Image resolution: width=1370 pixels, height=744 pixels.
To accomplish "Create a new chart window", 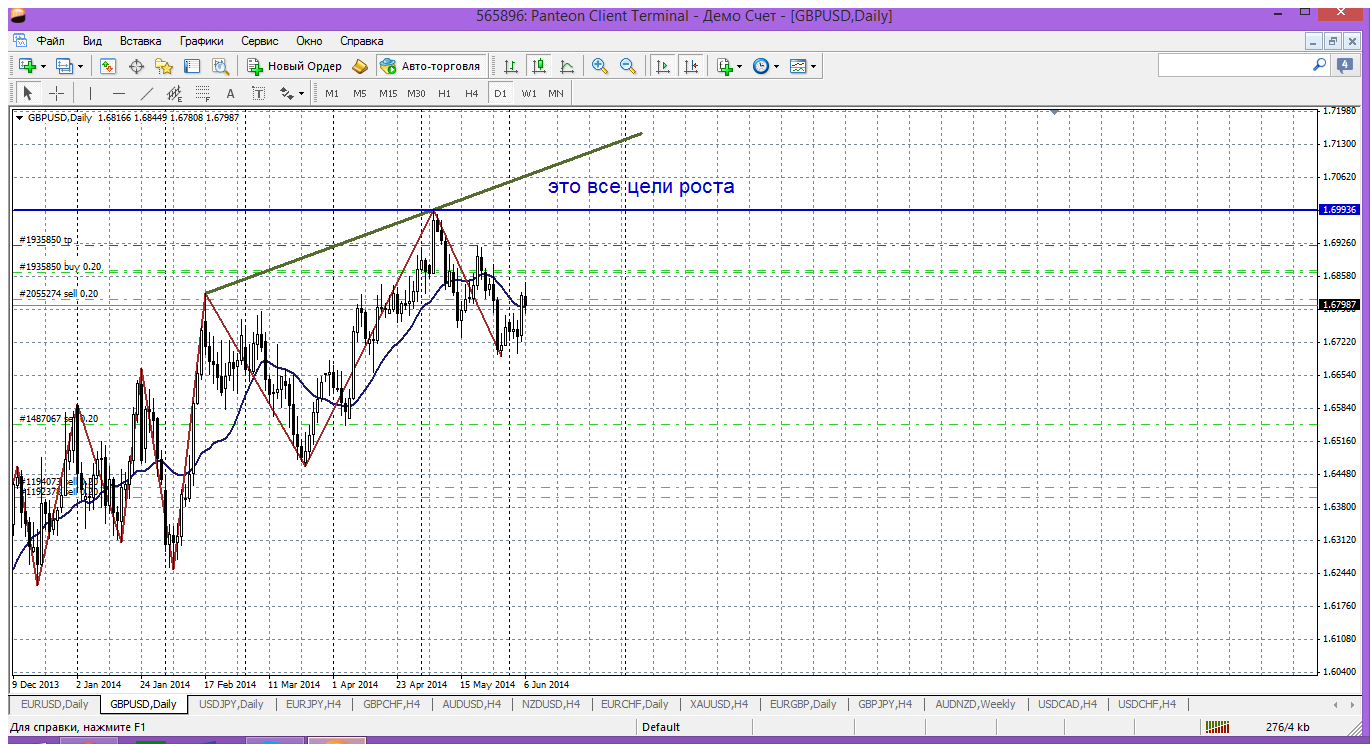I will [27, 66].
